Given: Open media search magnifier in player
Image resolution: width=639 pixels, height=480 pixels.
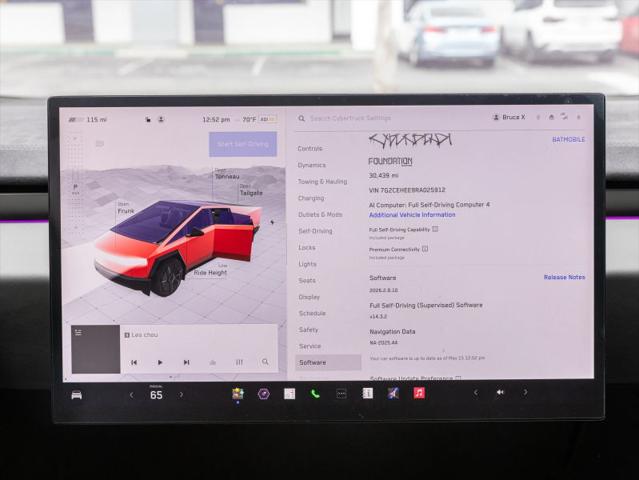Looking at the screenshot, I should click(265, 362).
